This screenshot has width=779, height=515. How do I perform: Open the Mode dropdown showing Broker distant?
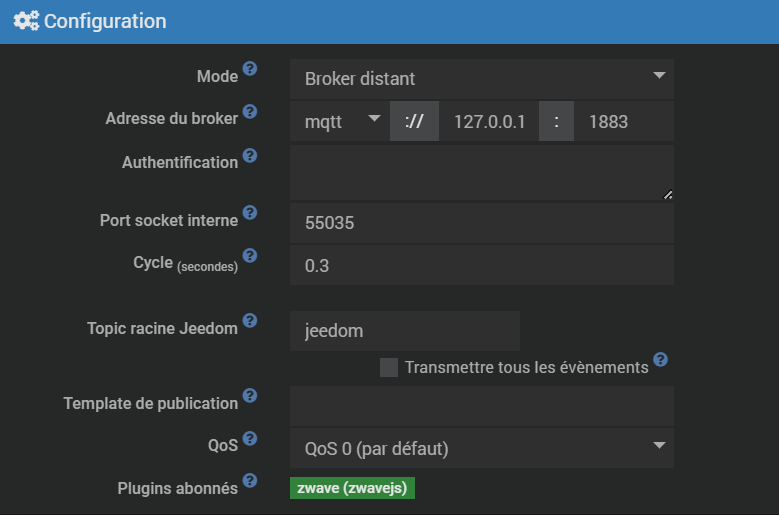(481, 78)
